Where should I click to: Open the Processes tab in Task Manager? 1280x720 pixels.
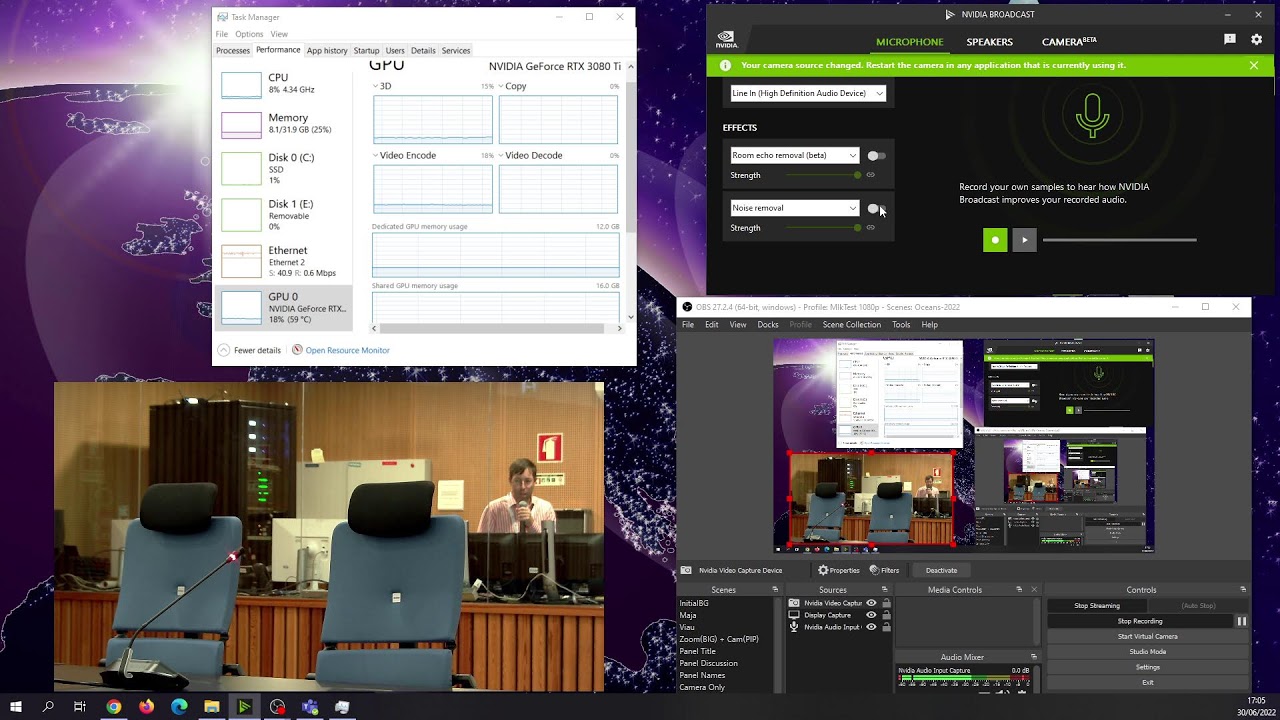point(233,51)
